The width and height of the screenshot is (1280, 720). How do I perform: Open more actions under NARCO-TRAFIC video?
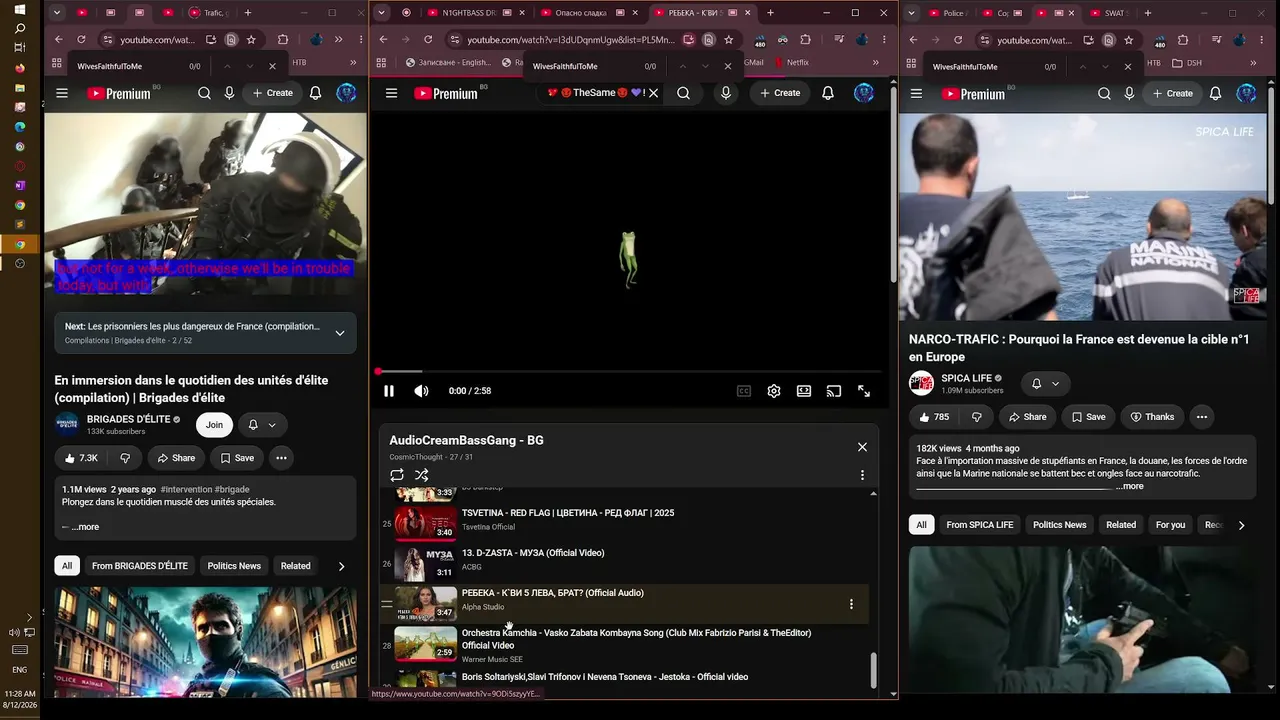pyautogui.click(x=1202, y=417)
